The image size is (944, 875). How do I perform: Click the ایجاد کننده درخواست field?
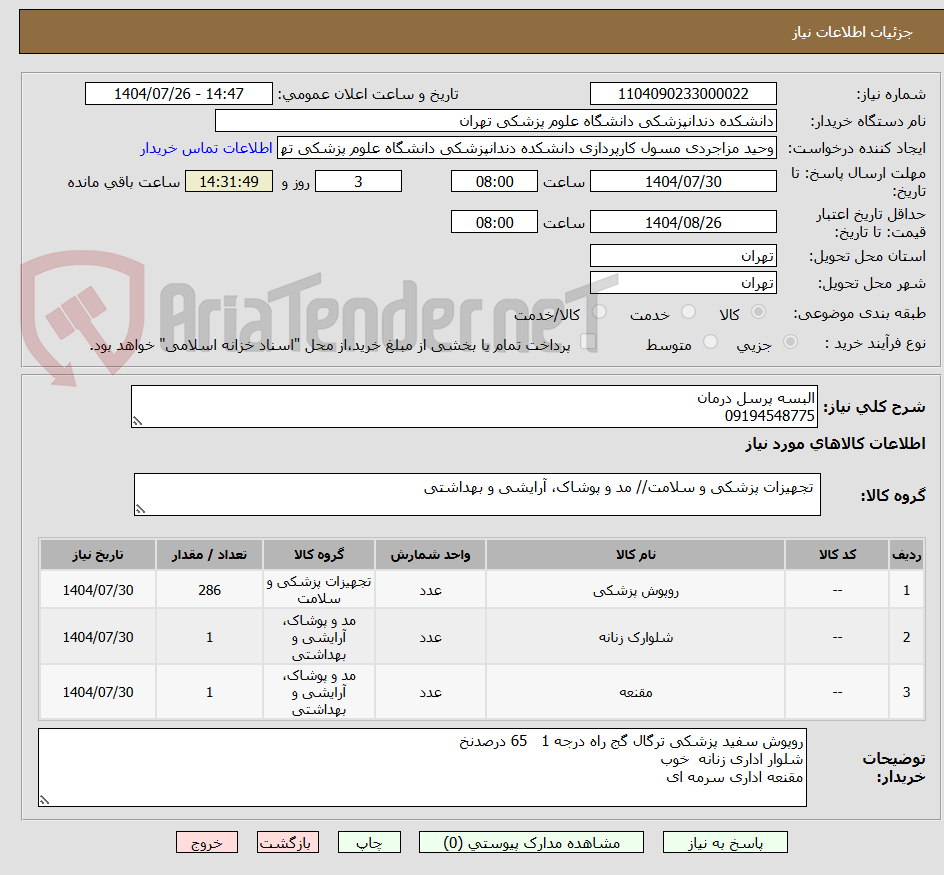click(x=527, y=148)
